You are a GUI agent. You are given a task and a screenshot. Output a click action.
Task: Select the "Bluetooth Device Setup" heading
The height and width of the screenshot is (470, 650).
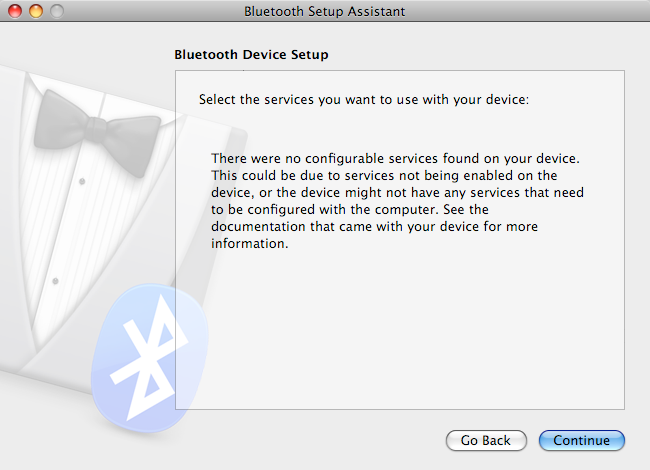pos(251,55)
